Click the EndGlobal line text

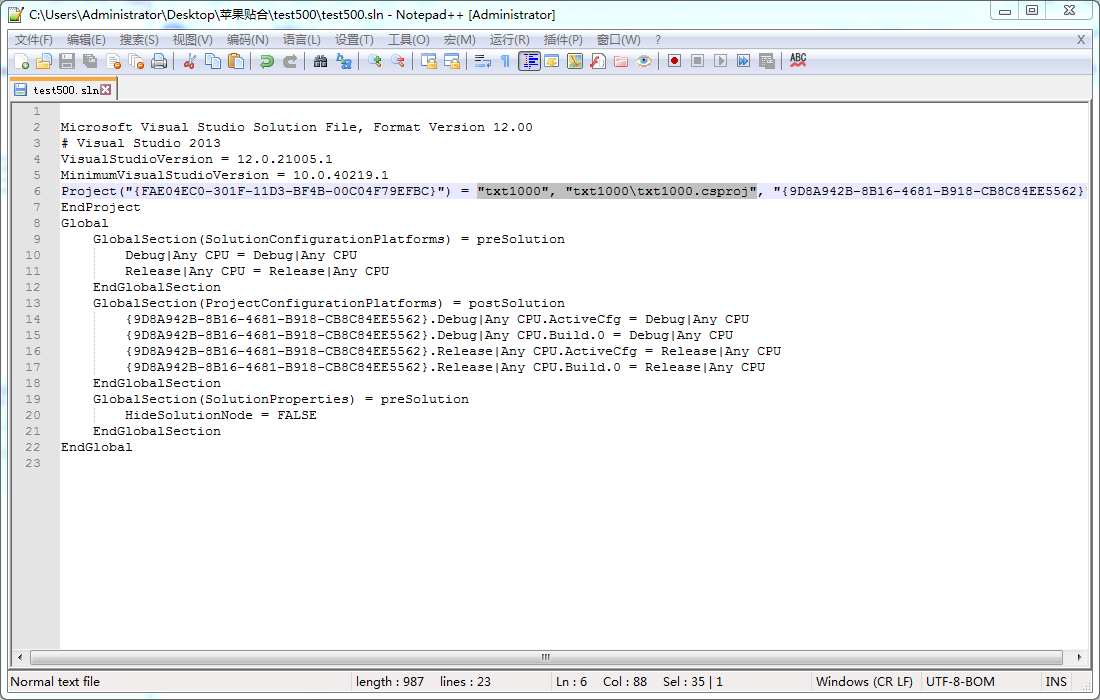pyautogui.click(x=96, y=447)
